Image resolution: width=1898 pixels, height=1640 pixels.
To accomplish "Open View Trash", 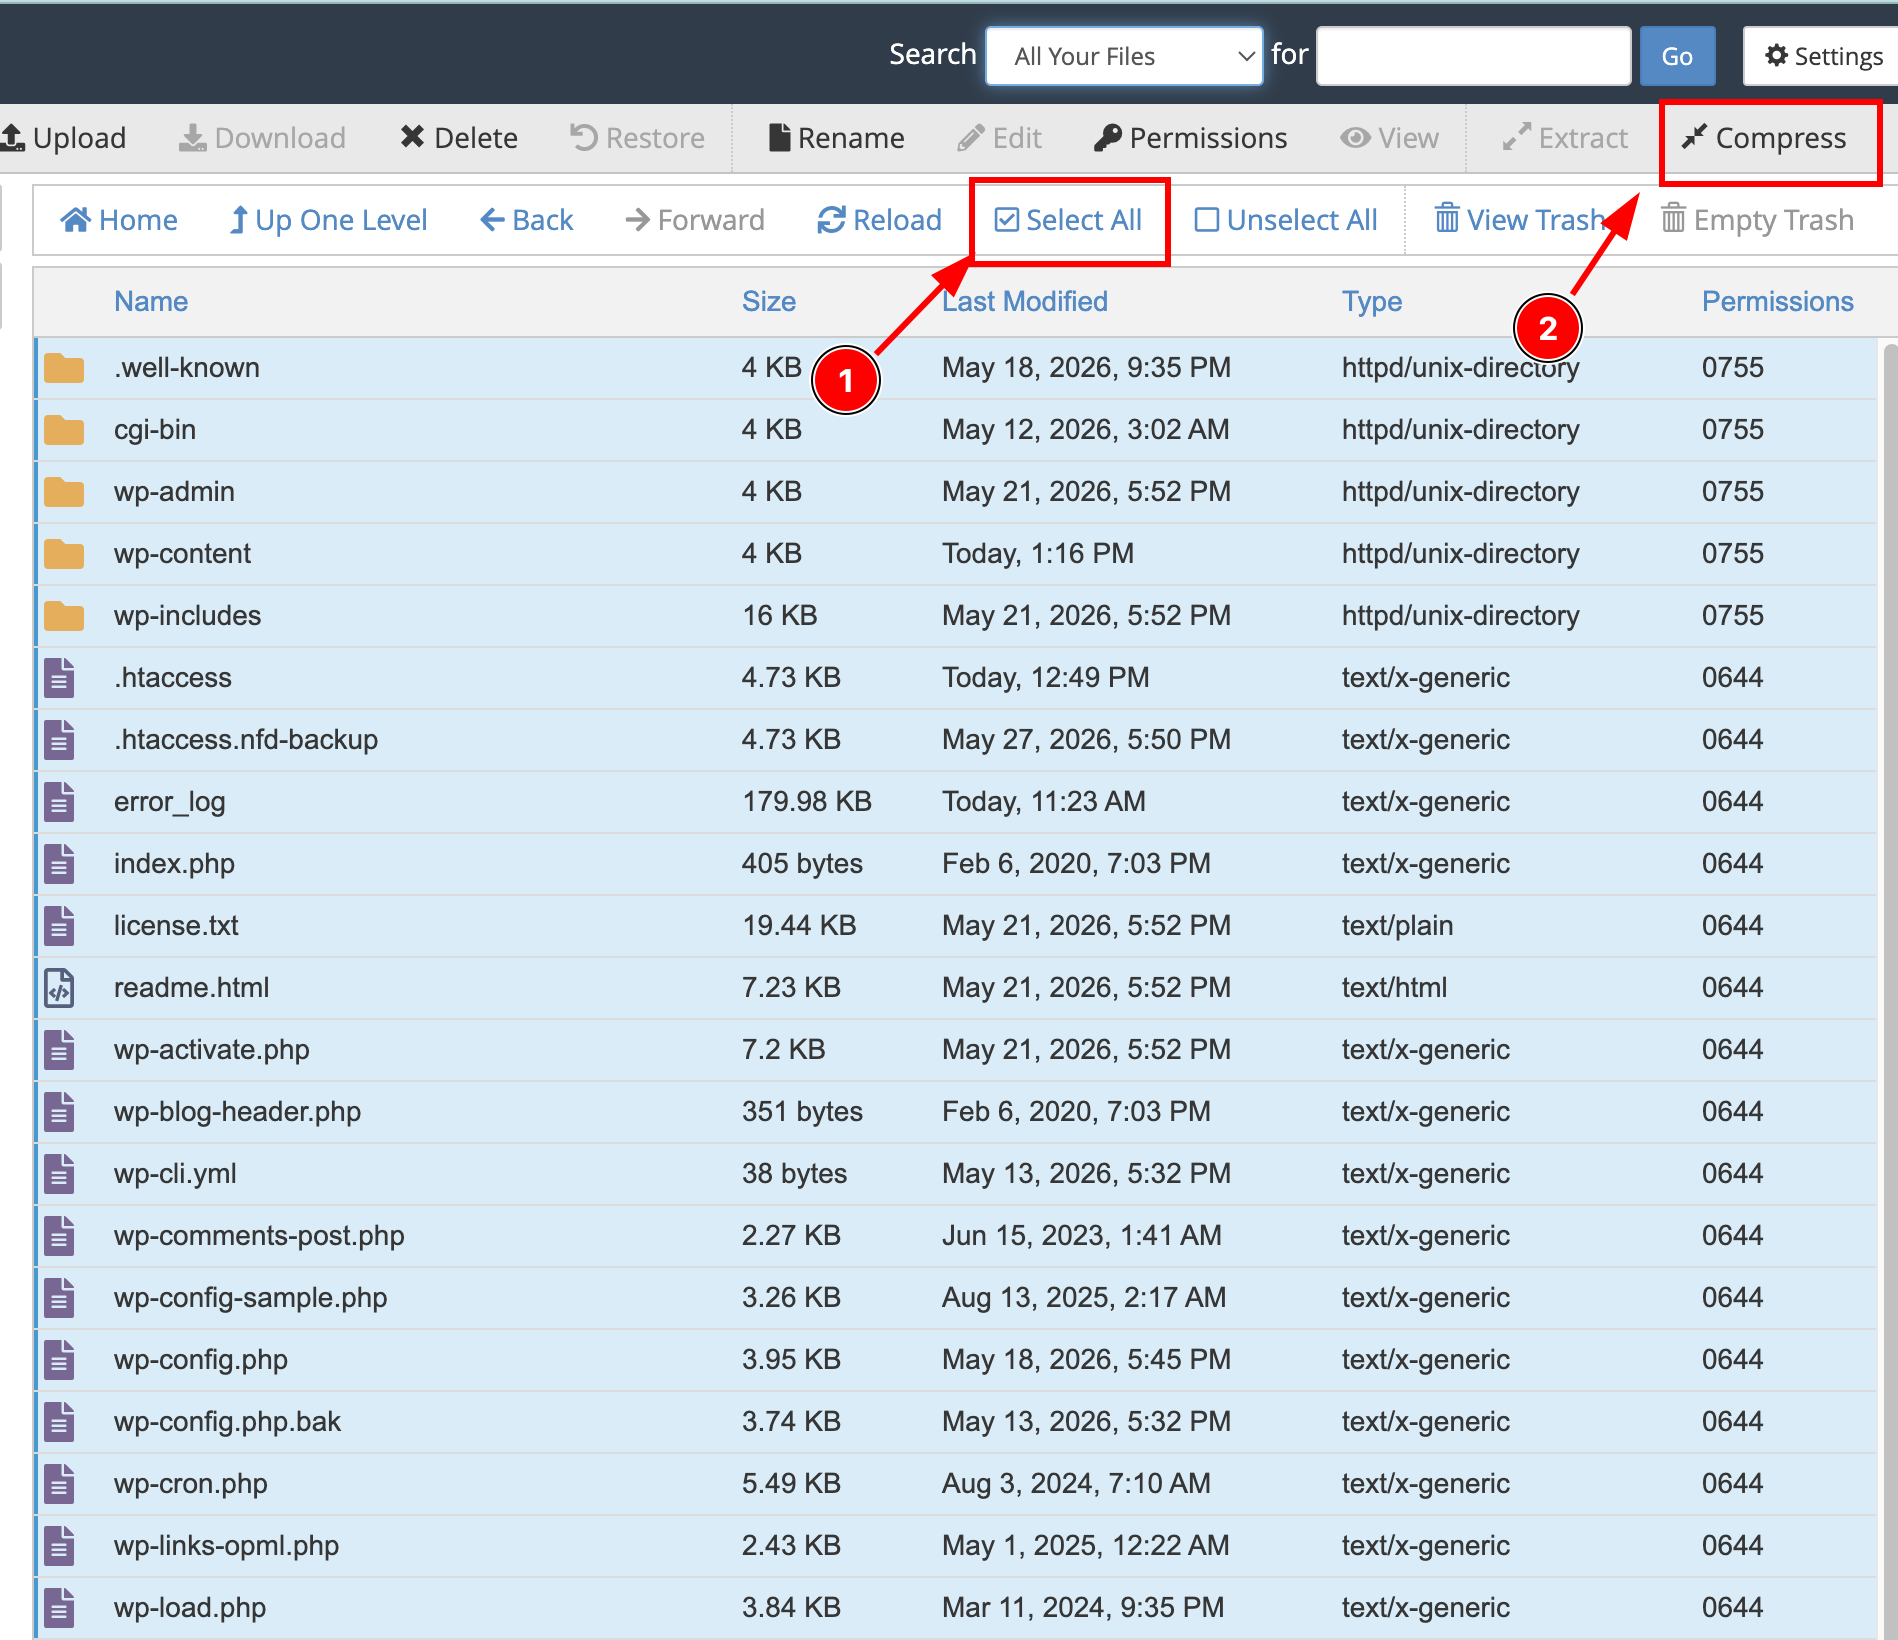I will pyautogui.click(x=1520, y=220).
